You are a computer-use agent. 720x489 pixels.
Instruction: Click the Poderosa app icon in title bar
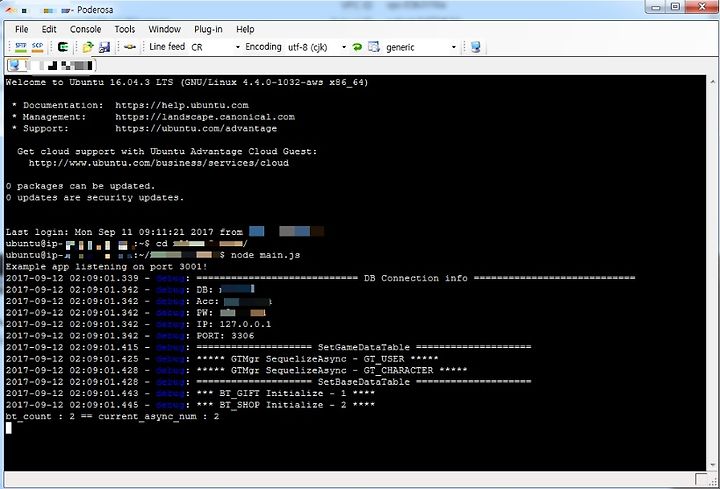(11, 10)
